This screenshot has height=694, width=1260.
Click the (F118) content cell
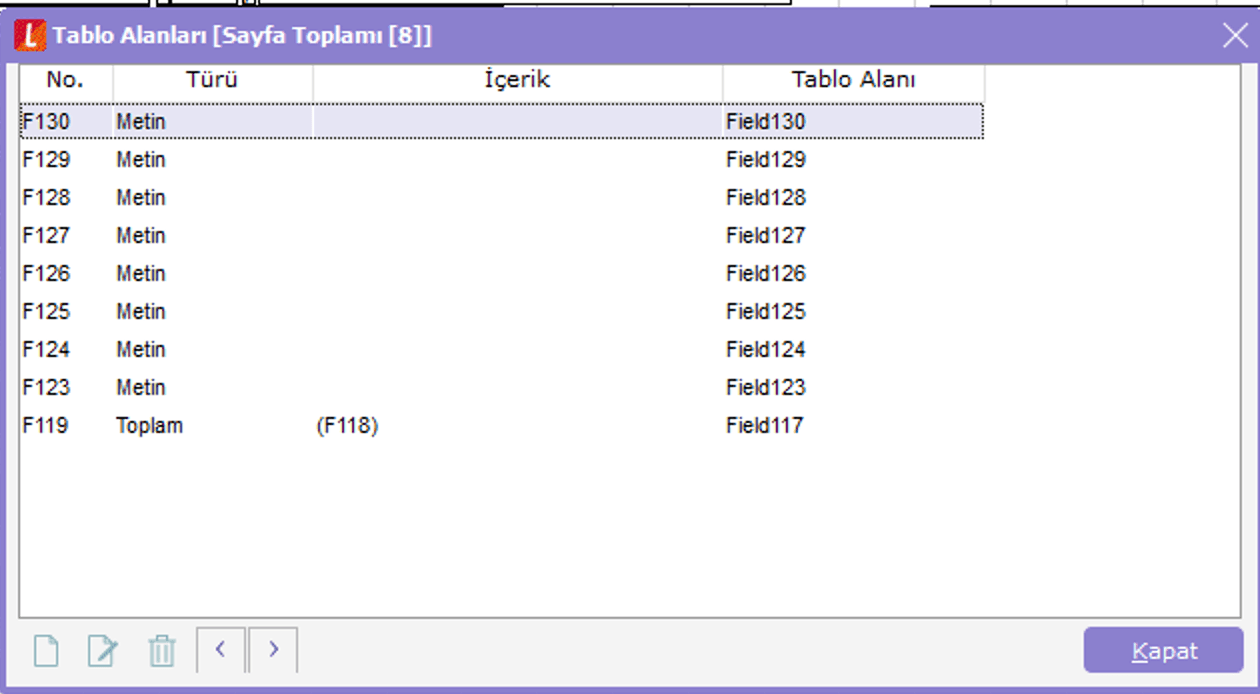pos(348,425)
